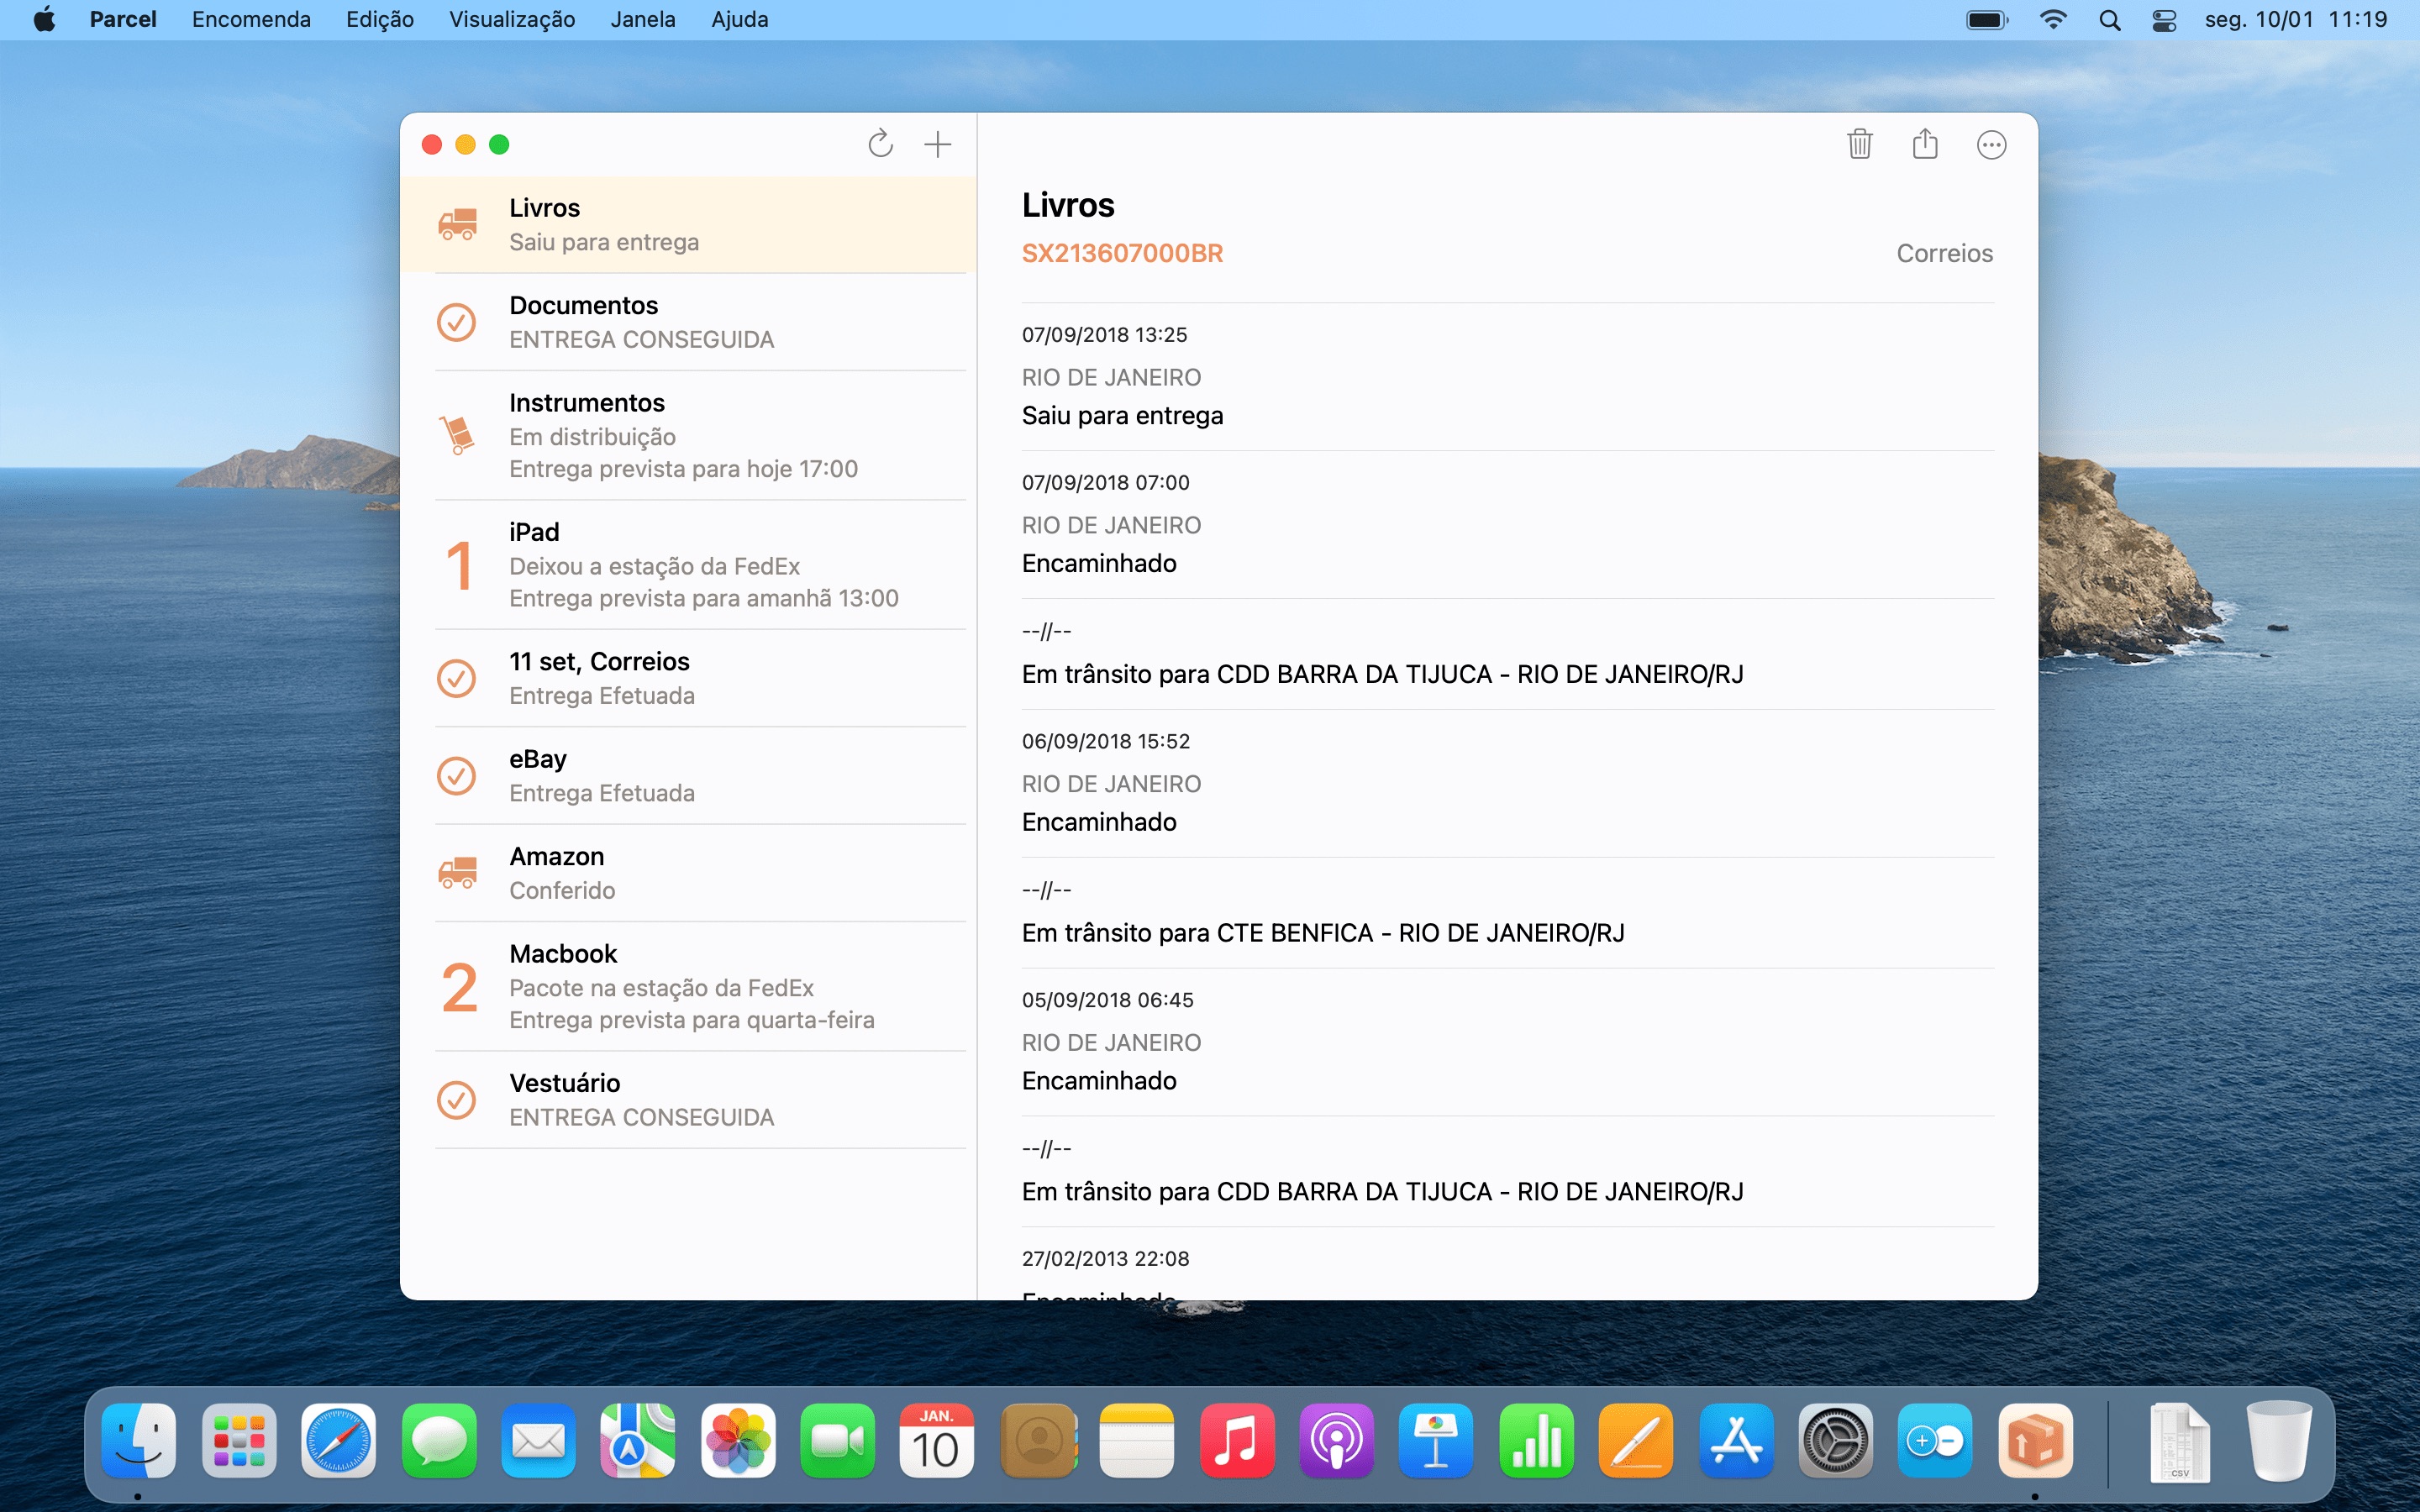
Task: Click days-left number 2 beside Macbook
Action: coord(459,988)
